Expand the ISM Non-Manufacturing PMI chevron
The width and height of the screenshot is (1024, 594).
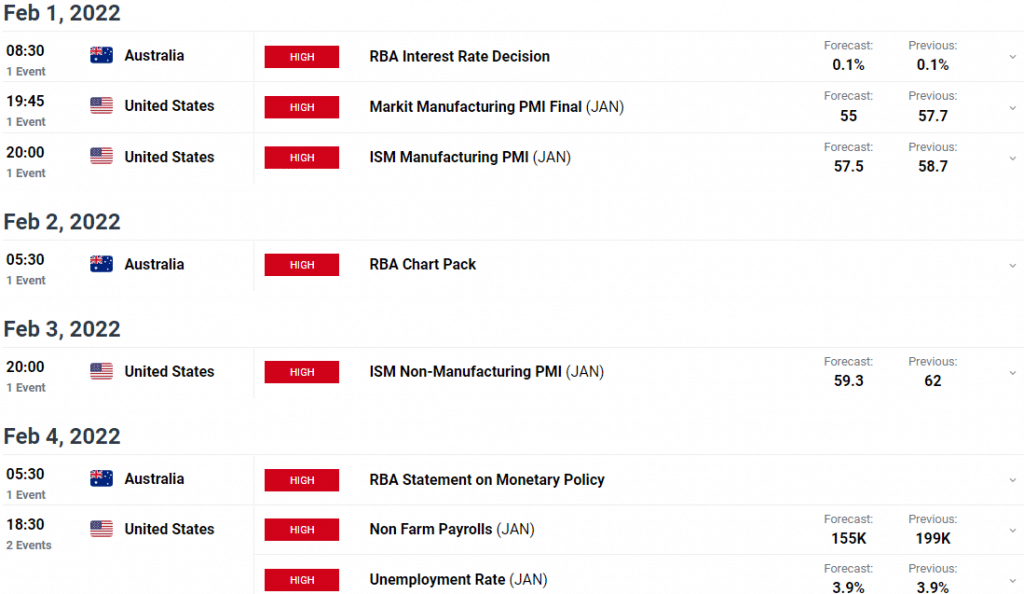1012,373
